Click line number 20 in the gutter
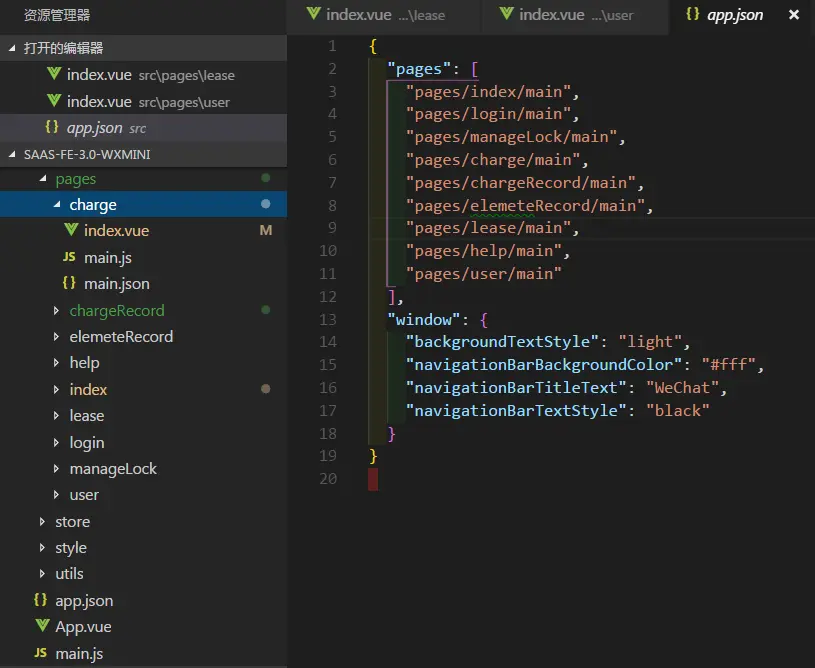The height and width of the screenshot is (668, 815). coord(328,478)
